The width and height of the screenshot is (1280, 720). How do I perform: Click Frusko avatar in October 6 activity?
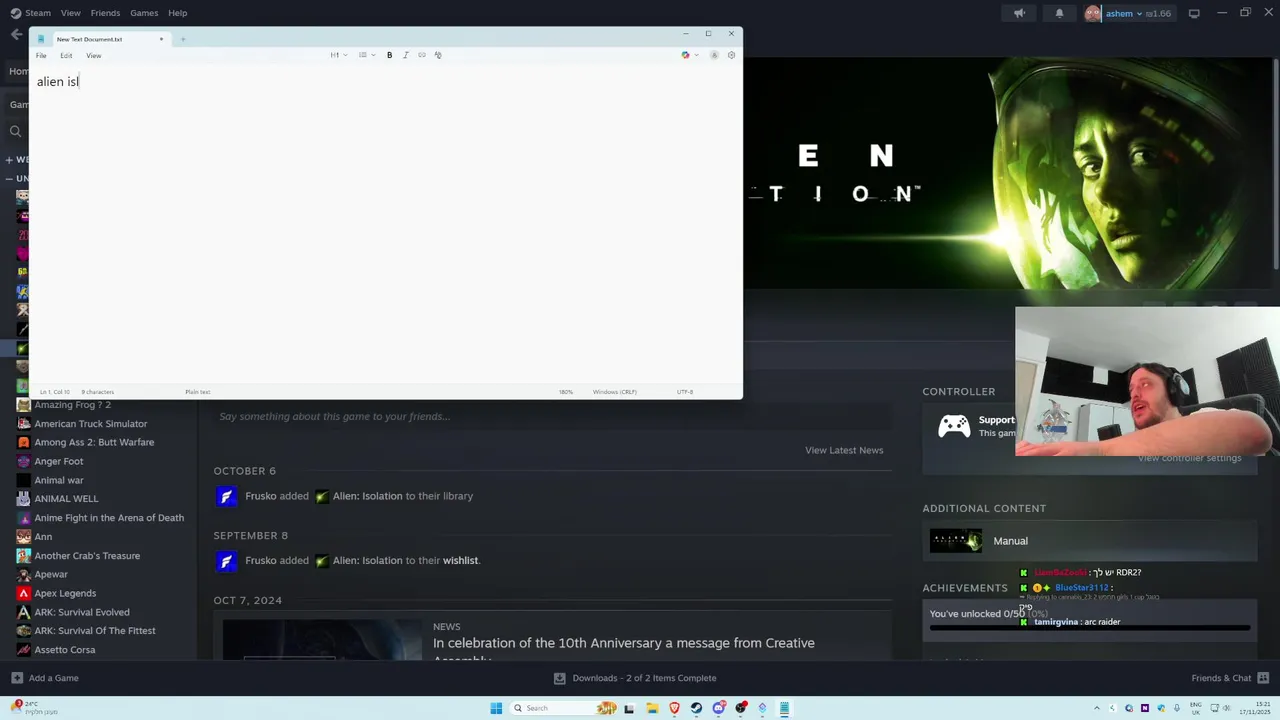point(227,496)
